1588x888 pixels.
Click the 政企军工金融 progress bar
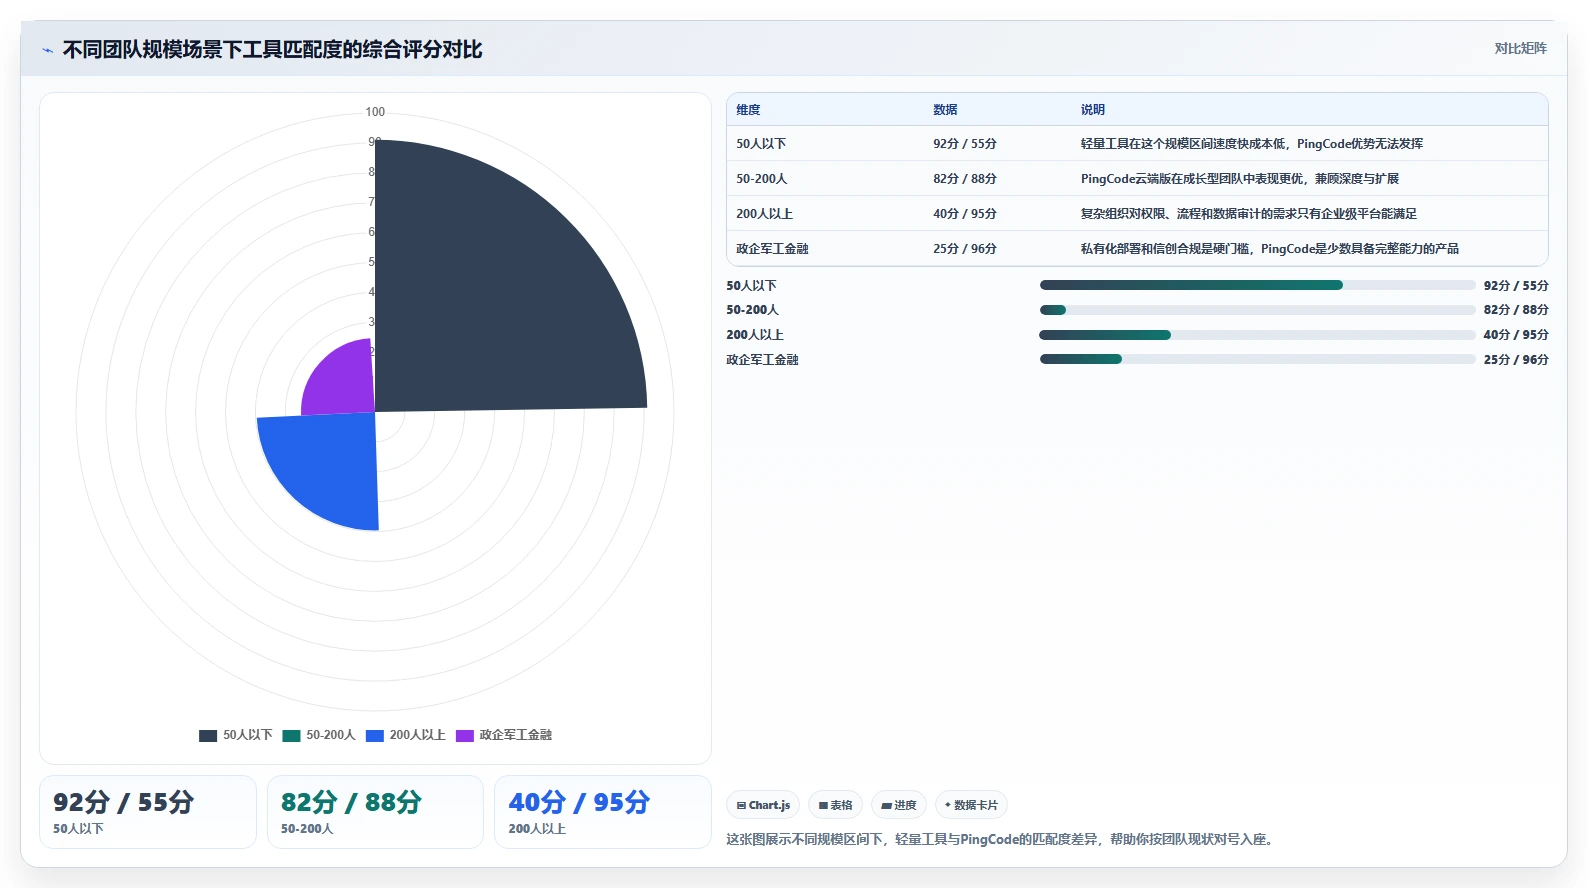pos(1257,359)
